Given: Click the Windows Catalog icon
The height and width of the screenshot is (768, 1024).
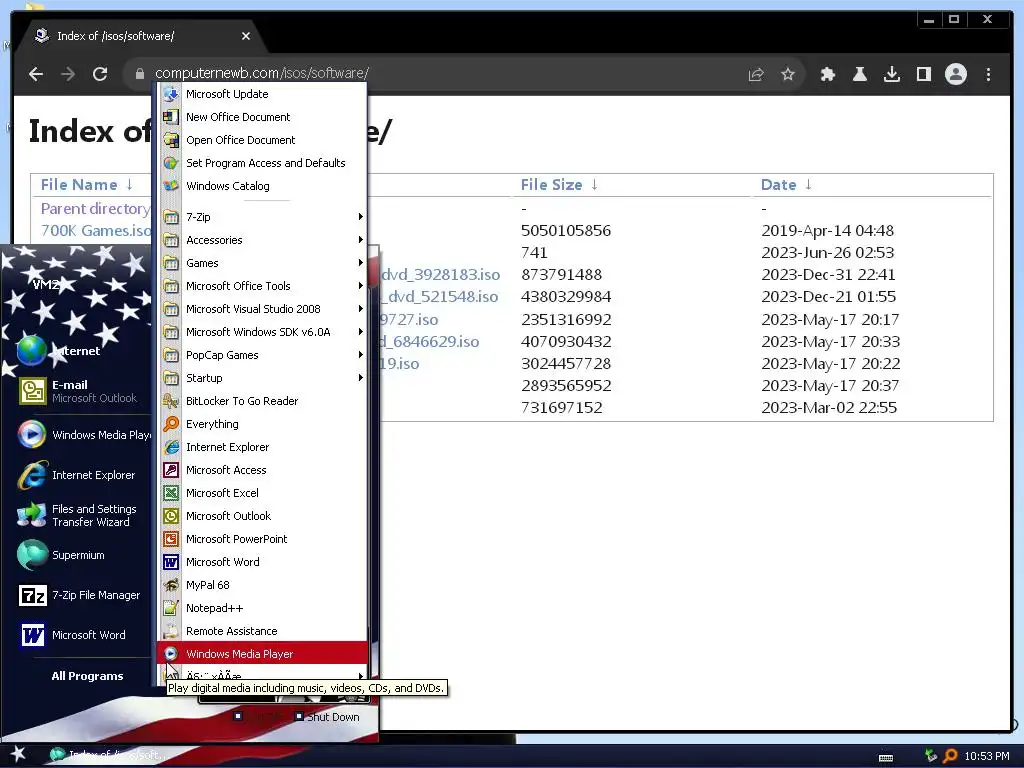Looking at the screenshot, I should click(x=170, y=186).
